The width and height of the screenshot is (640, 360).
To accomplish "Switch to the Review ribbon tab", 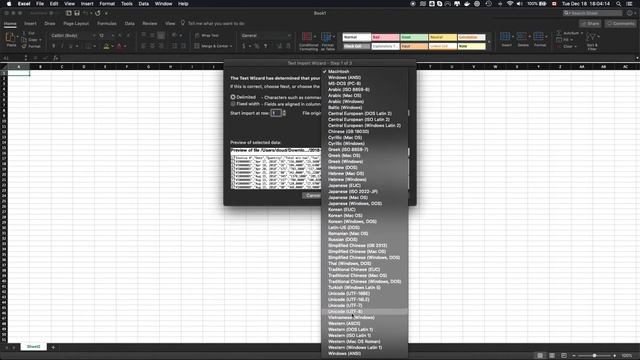I will [x=150, y=24].
